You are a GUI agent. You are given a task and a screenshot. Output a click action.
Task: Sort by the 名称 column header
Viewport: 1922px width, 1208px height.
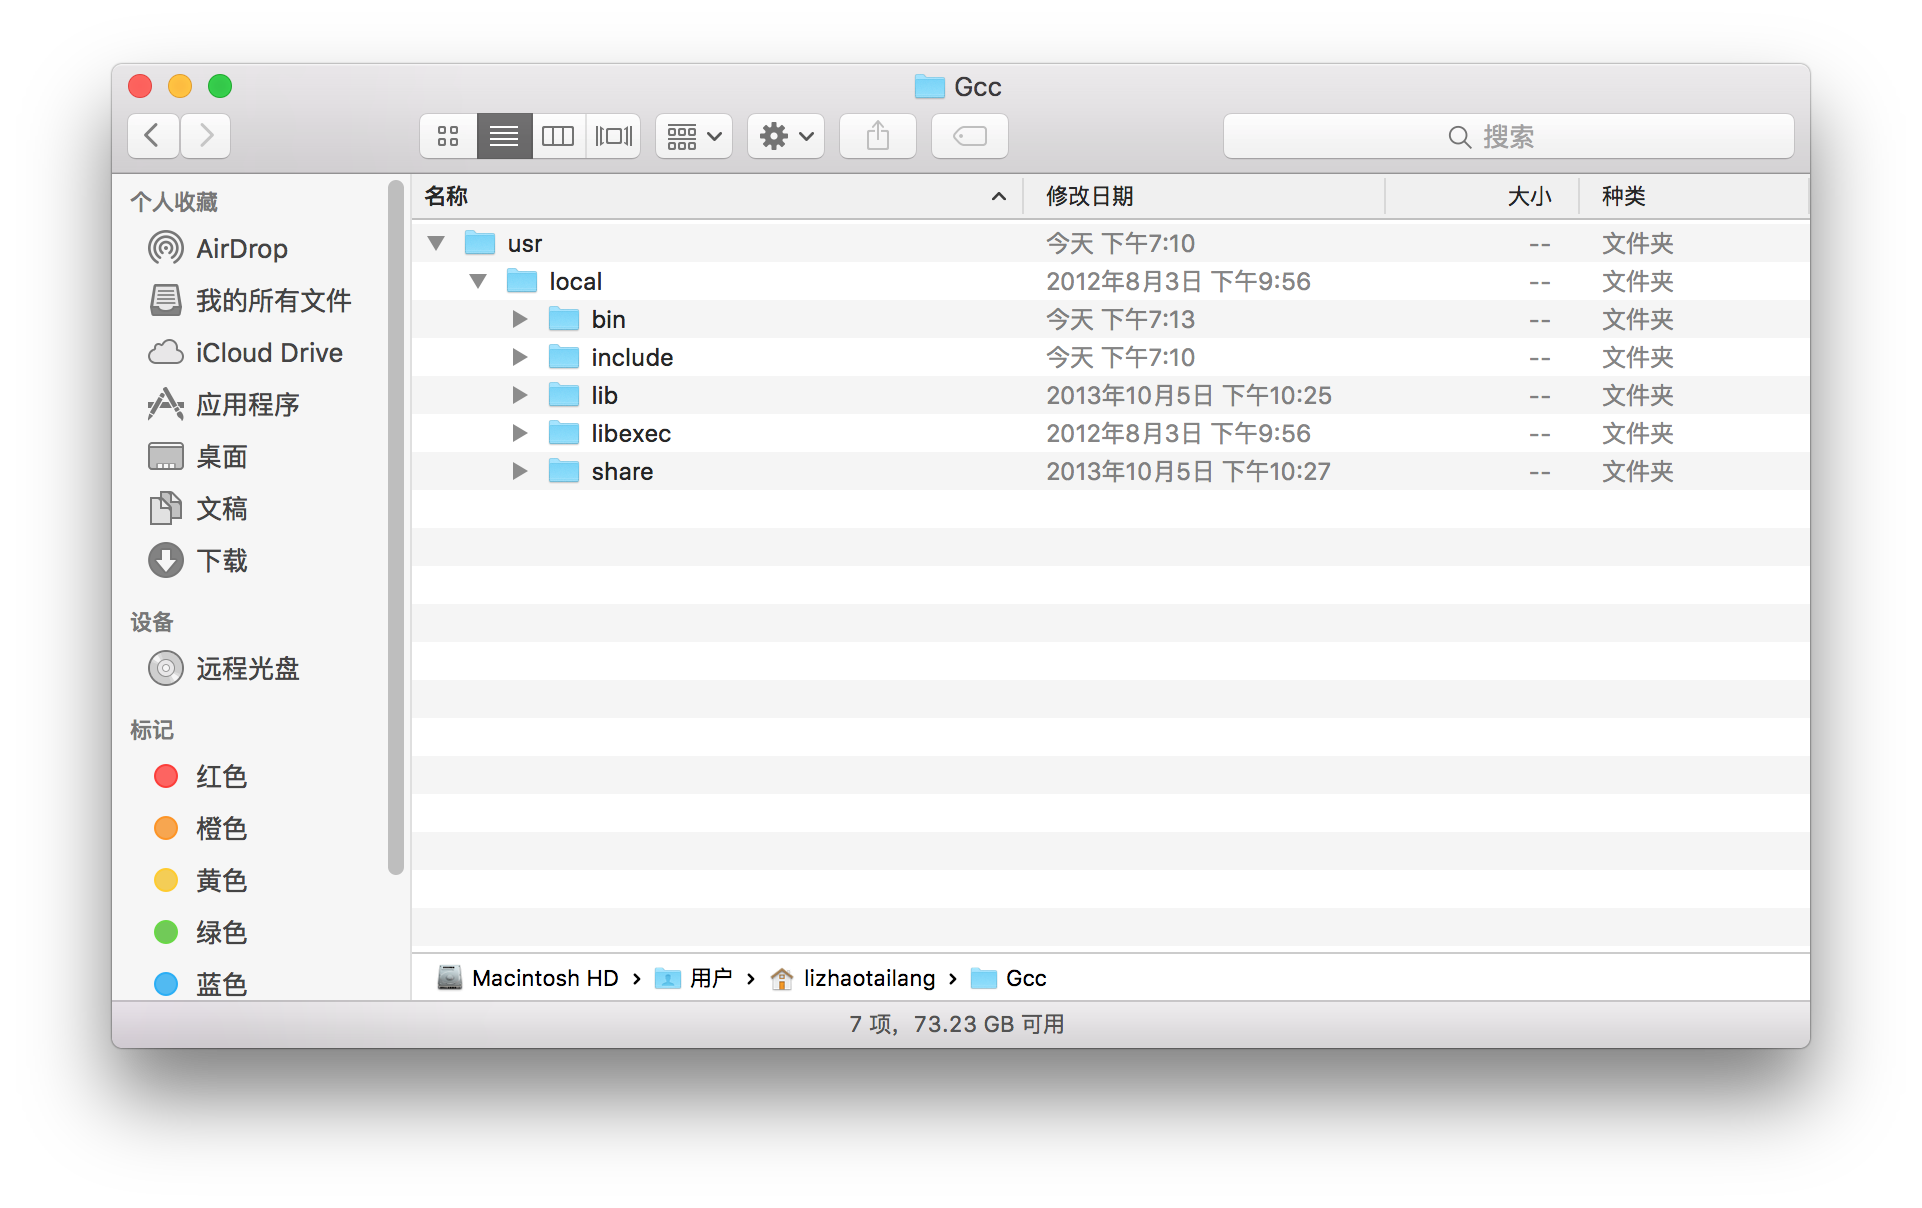717,196
